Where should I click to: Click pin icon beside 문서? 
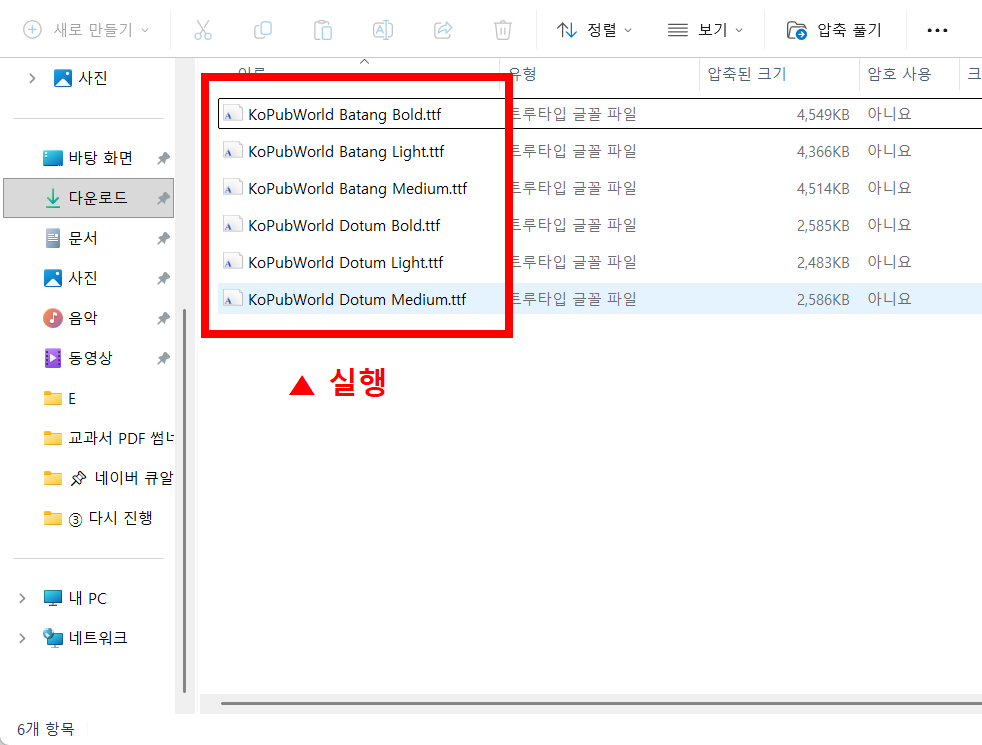click(163, 238)
